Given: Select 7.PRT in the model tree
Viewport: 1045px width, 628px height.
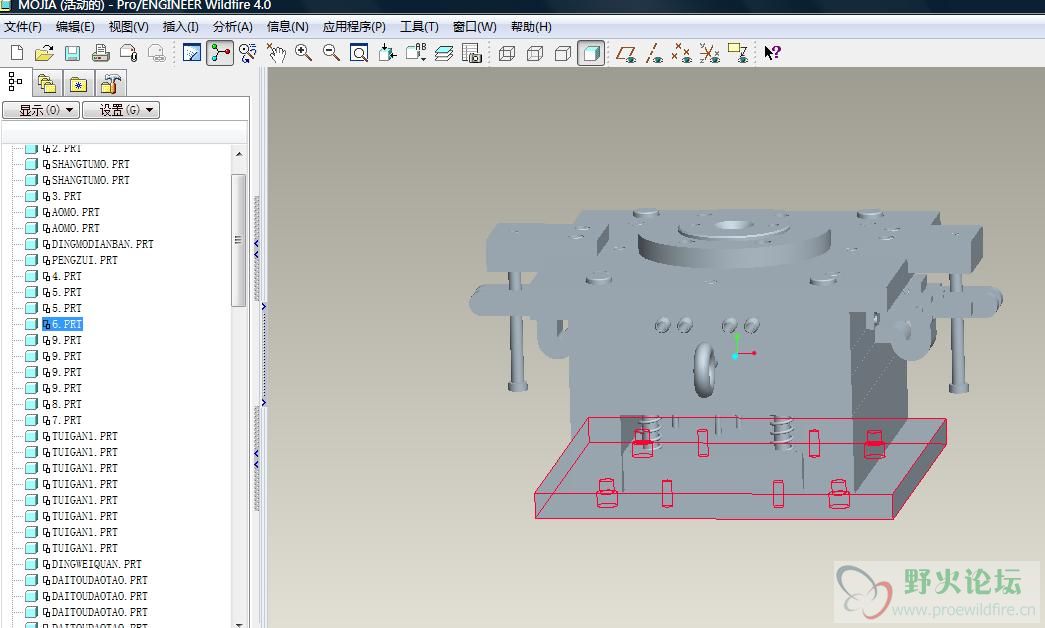Looking at the screenshot, I should point(67,420).
